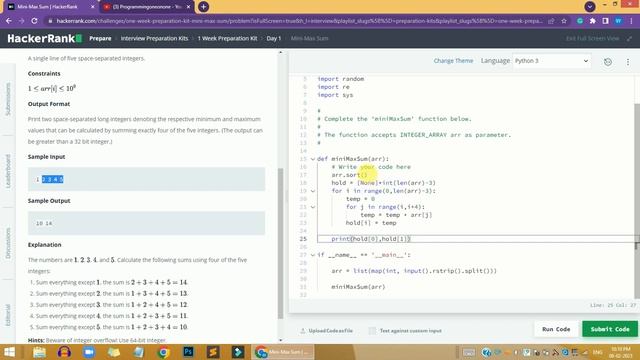Switch to the Programmingoneonone YouTube tab
640x360 pixels.
point(147,7)
